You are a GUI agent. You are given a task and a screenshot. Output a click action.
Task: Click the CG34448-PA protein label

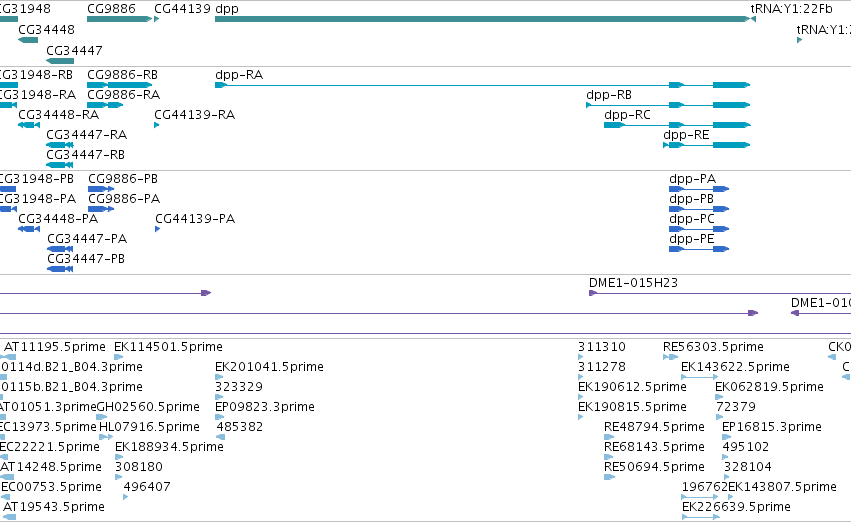[x=58, y=219]
